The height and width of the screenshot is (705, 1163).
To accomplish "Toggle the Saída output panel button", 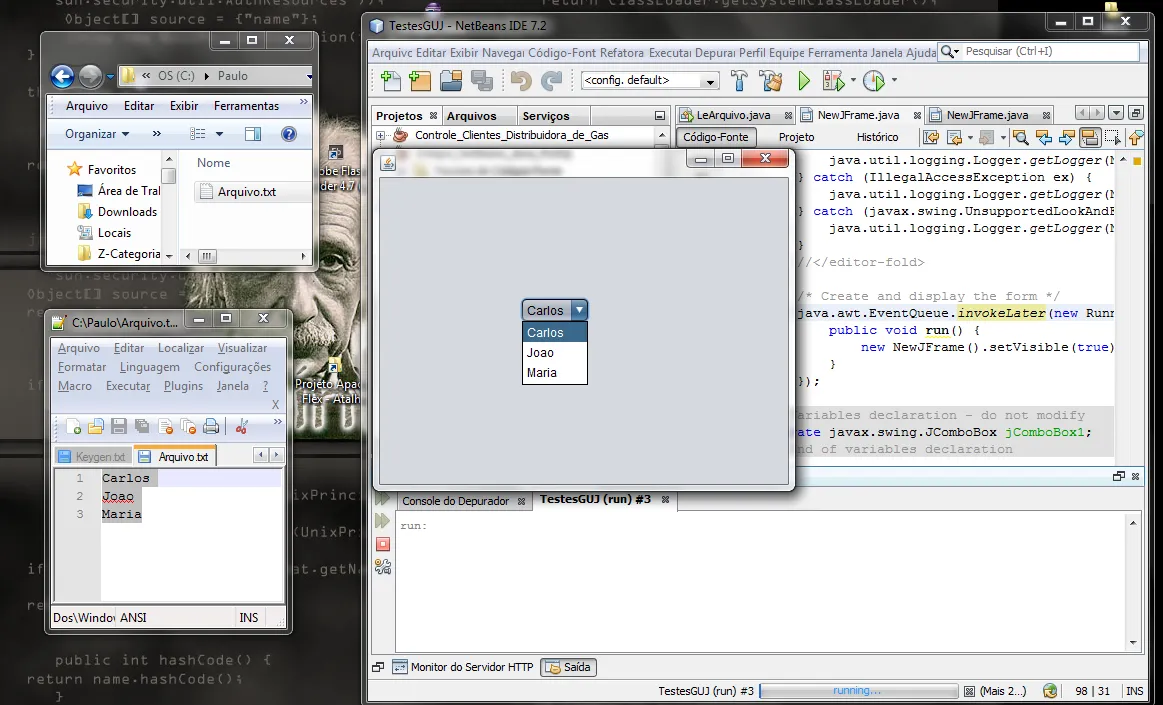I will (568, 667).
